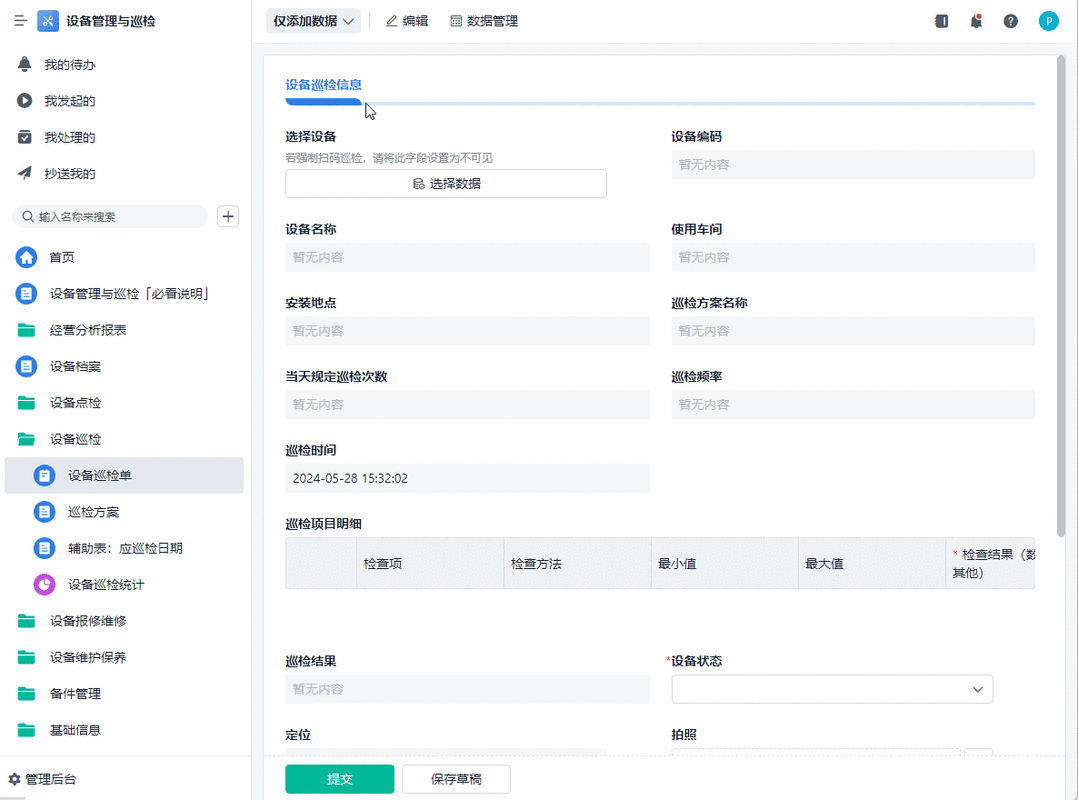Open help question mark icon

(1011, 21)
